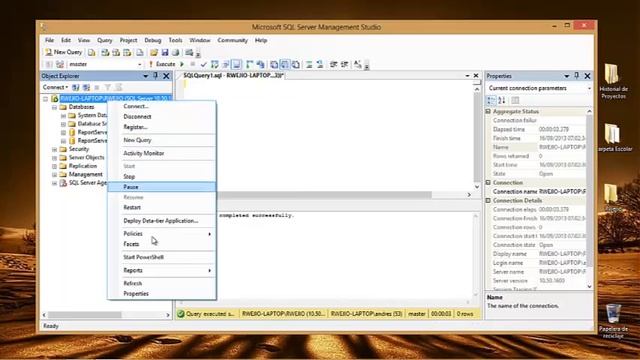The image size is (640, 360).
Task: Switch output to Results to Grid
Action: [284, 64]
